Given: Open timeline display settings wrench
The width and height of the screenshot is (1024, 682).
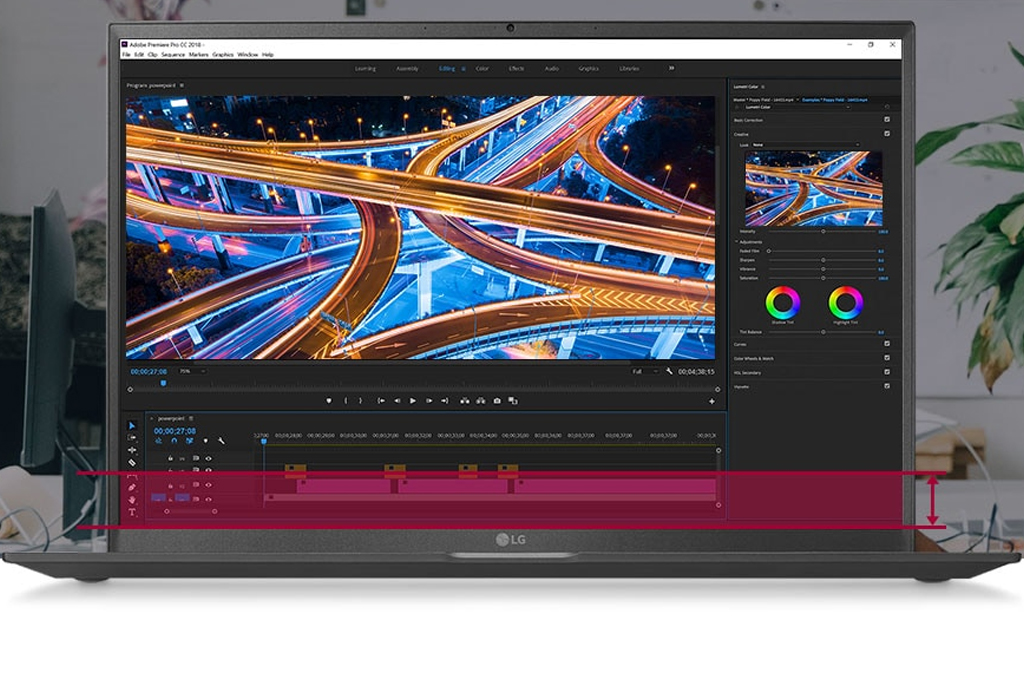Looking at the screenshot, I should [221, 441].
